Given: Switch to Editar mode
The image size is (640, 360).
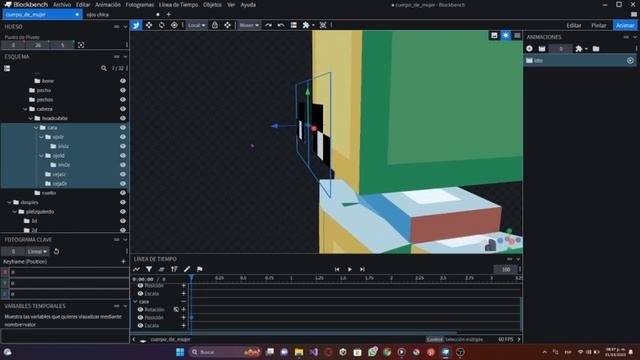Looking at the screenshot, I should (x=573, y=25).
